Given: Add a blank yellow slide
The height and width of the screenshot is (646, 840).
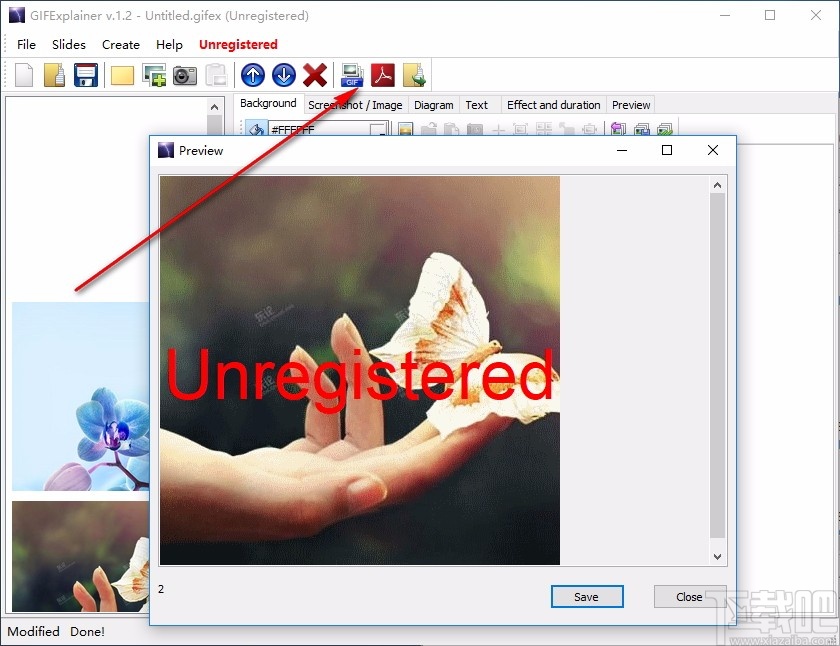Looking at the screenshot, I should (122, 76).
